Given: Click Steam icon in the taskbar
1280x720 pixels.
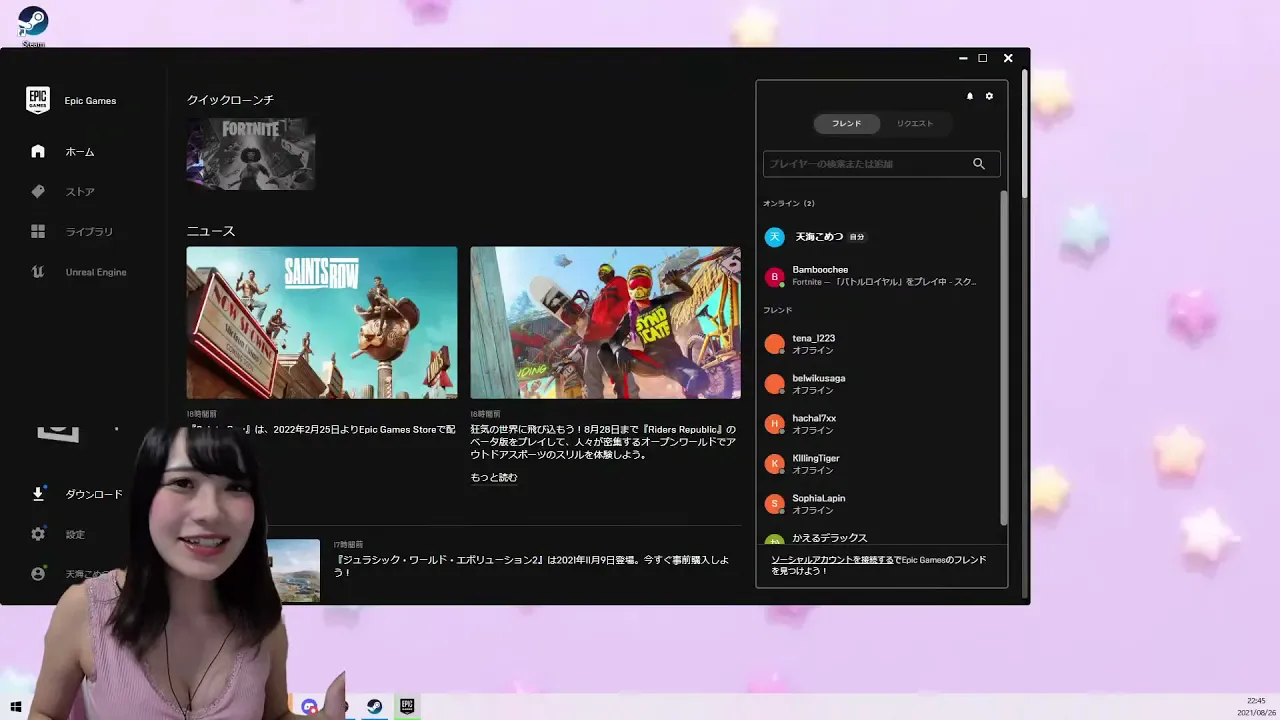Looking at the screenshot, I should click(x=374, y=707).
